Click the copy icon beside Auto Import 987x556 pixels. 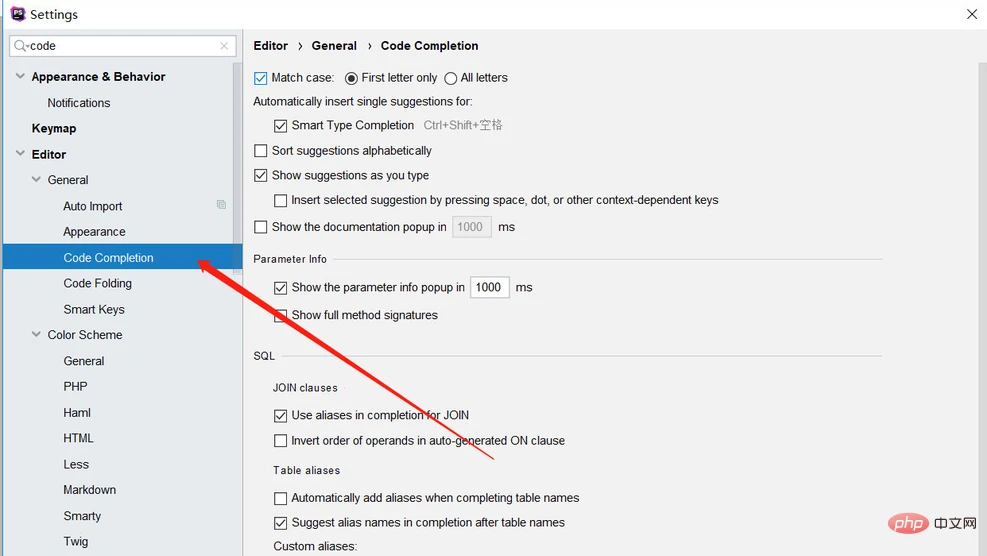coord(221,205)
